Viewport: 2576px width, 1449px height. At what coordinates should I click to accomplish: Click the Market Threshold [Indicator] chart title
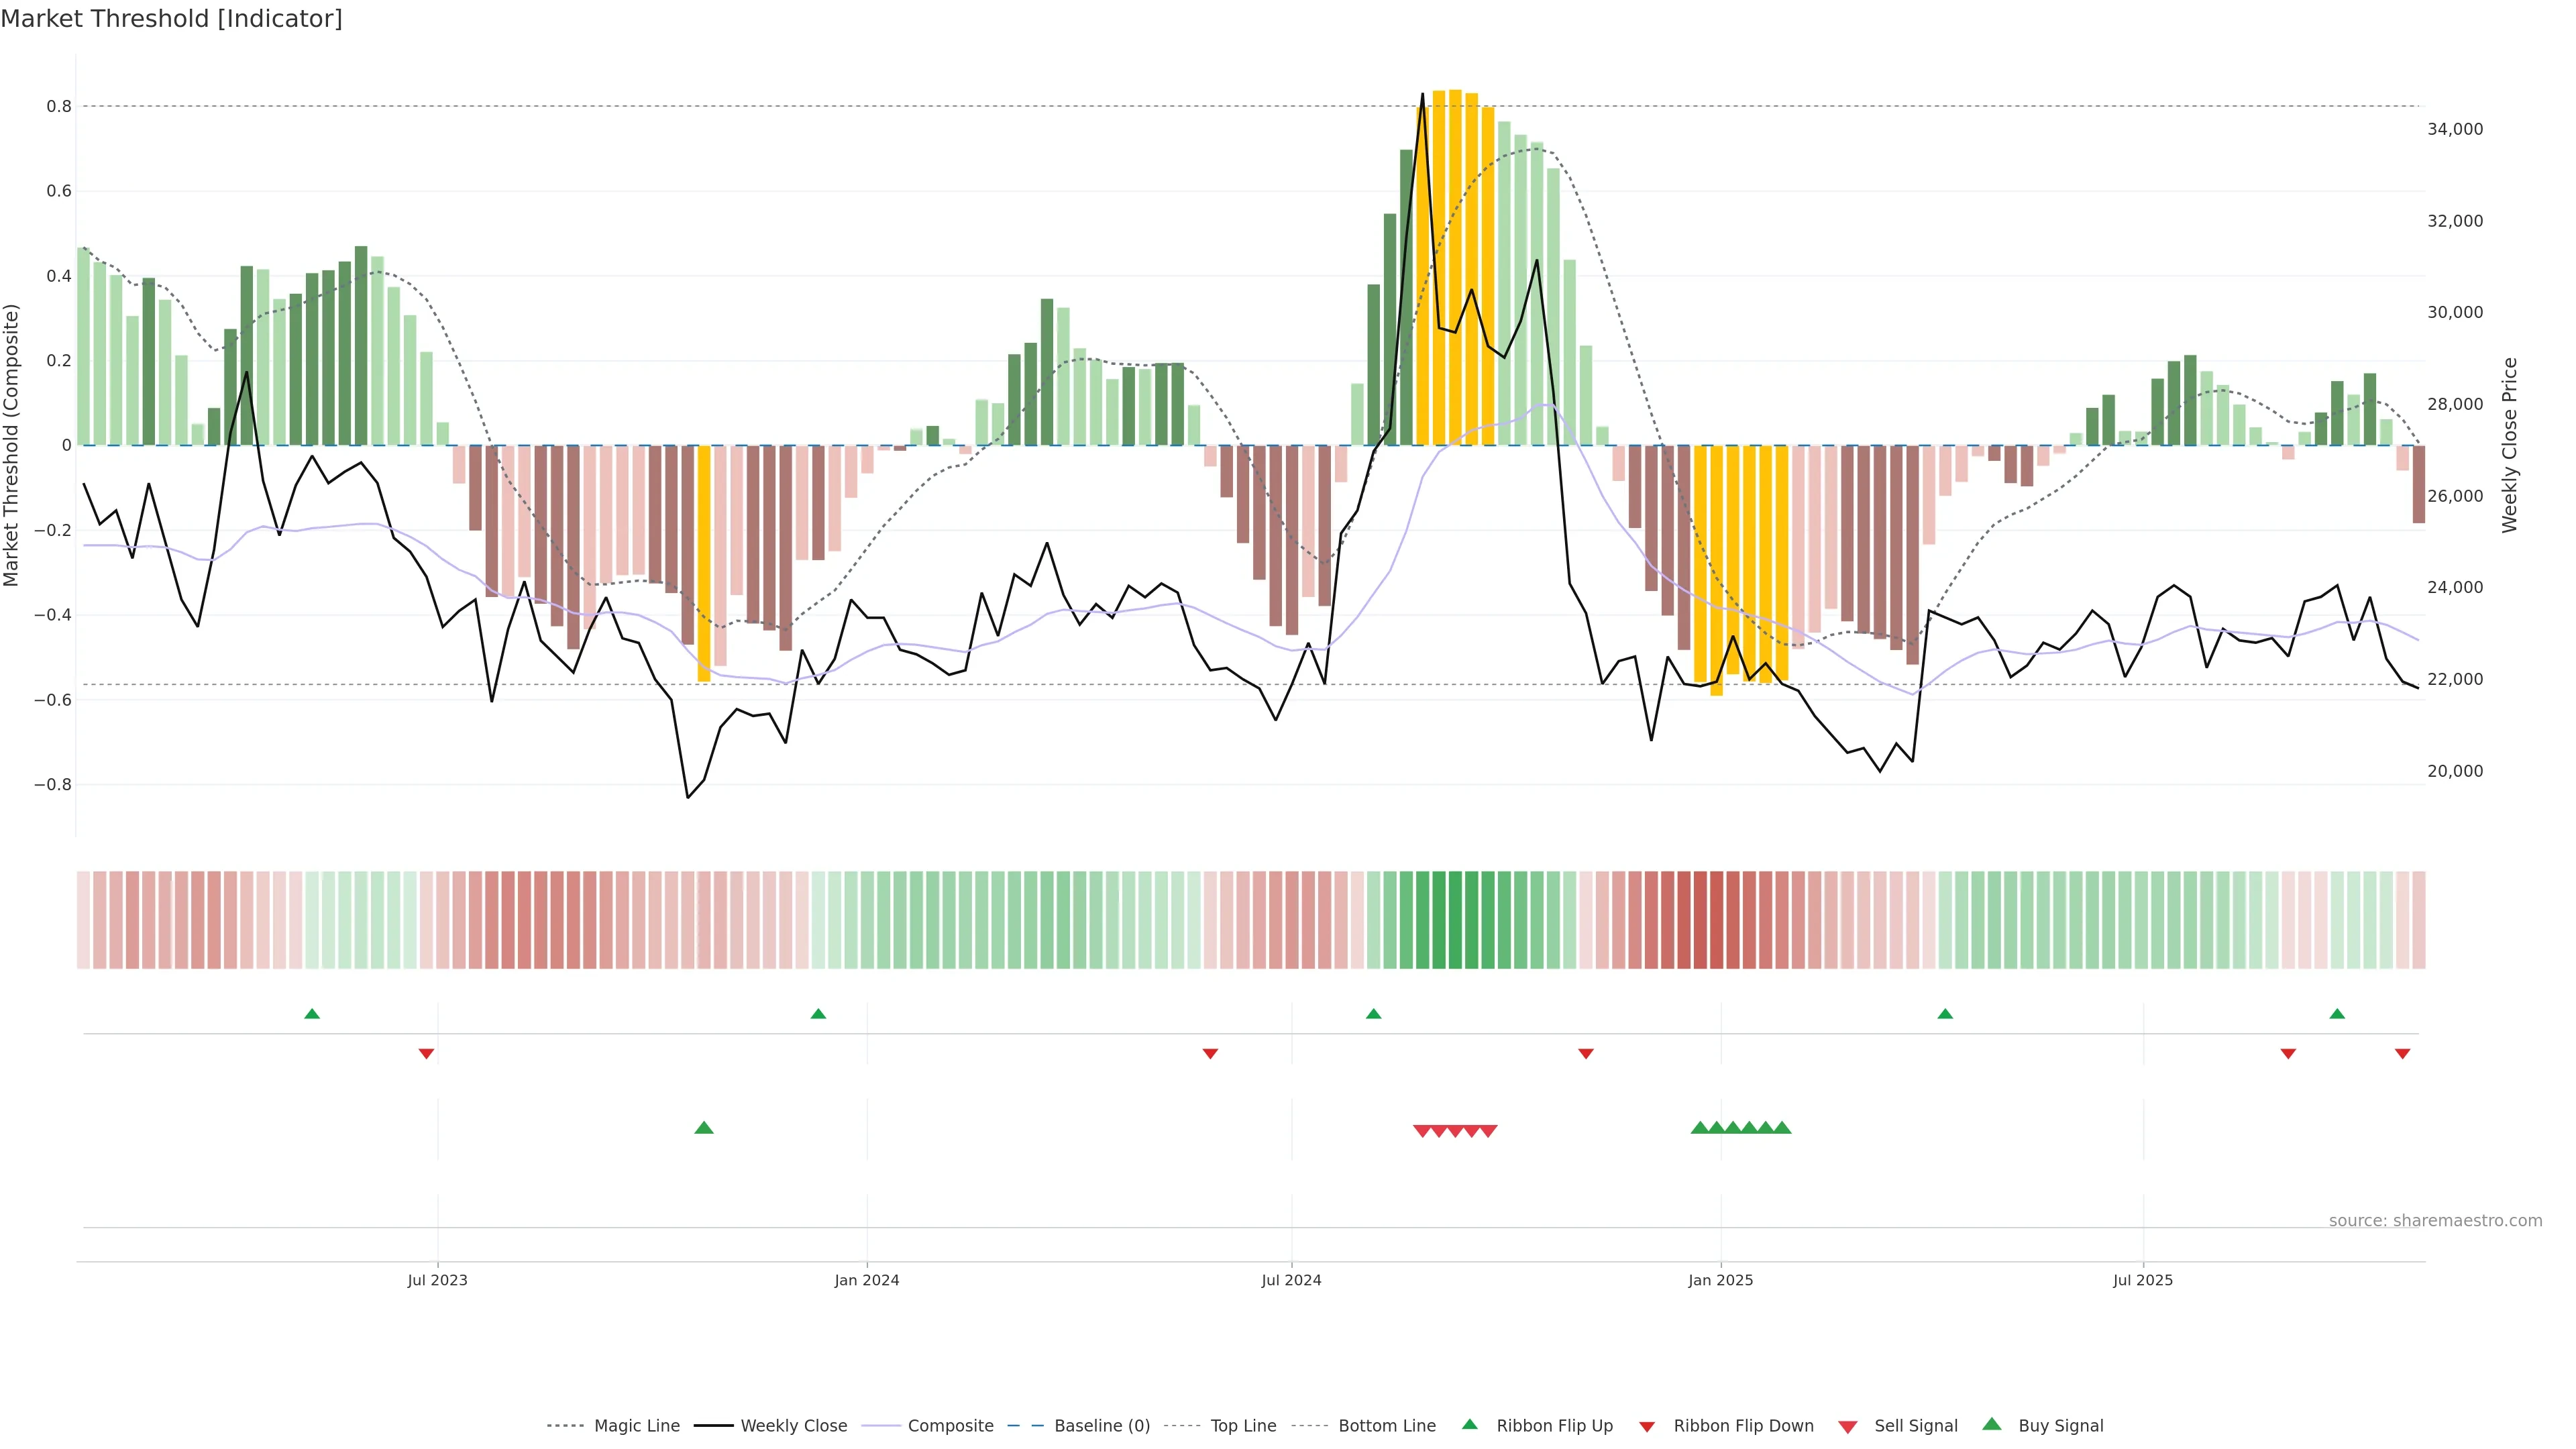click(171, 19)
